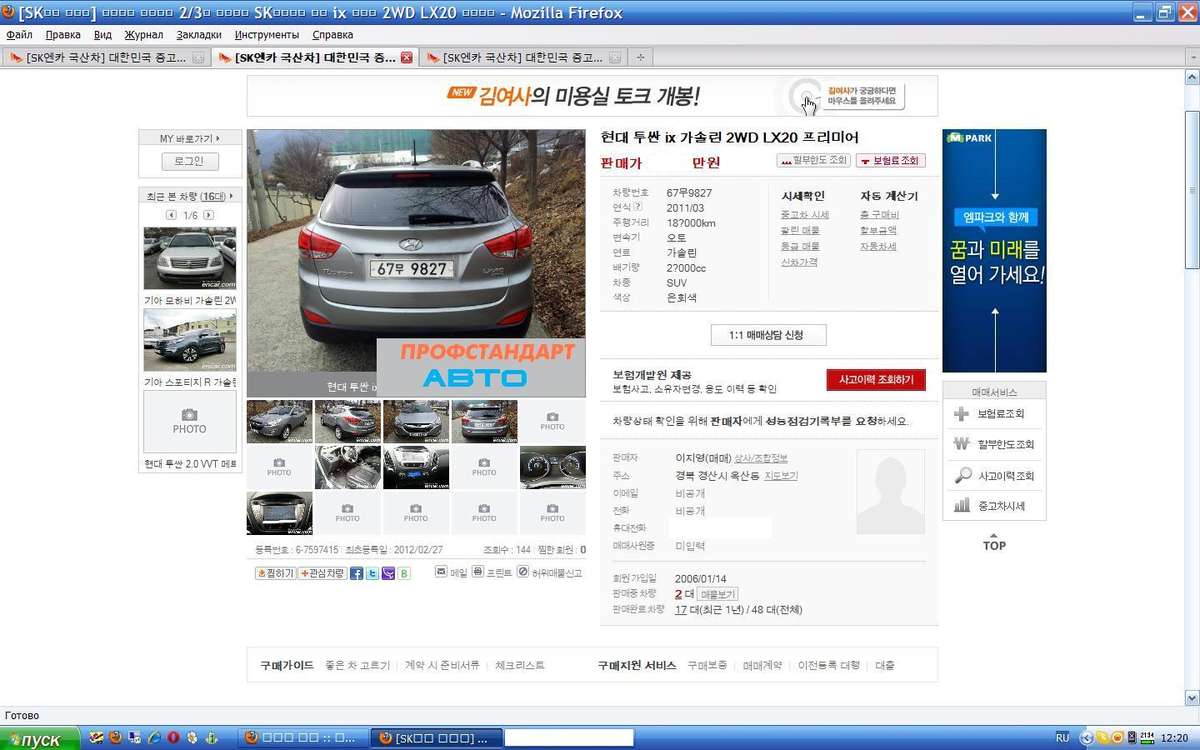Viewport: 1200px width, 750px height.
Task: Open the 총 구매비 link
Action: [879, 215]
